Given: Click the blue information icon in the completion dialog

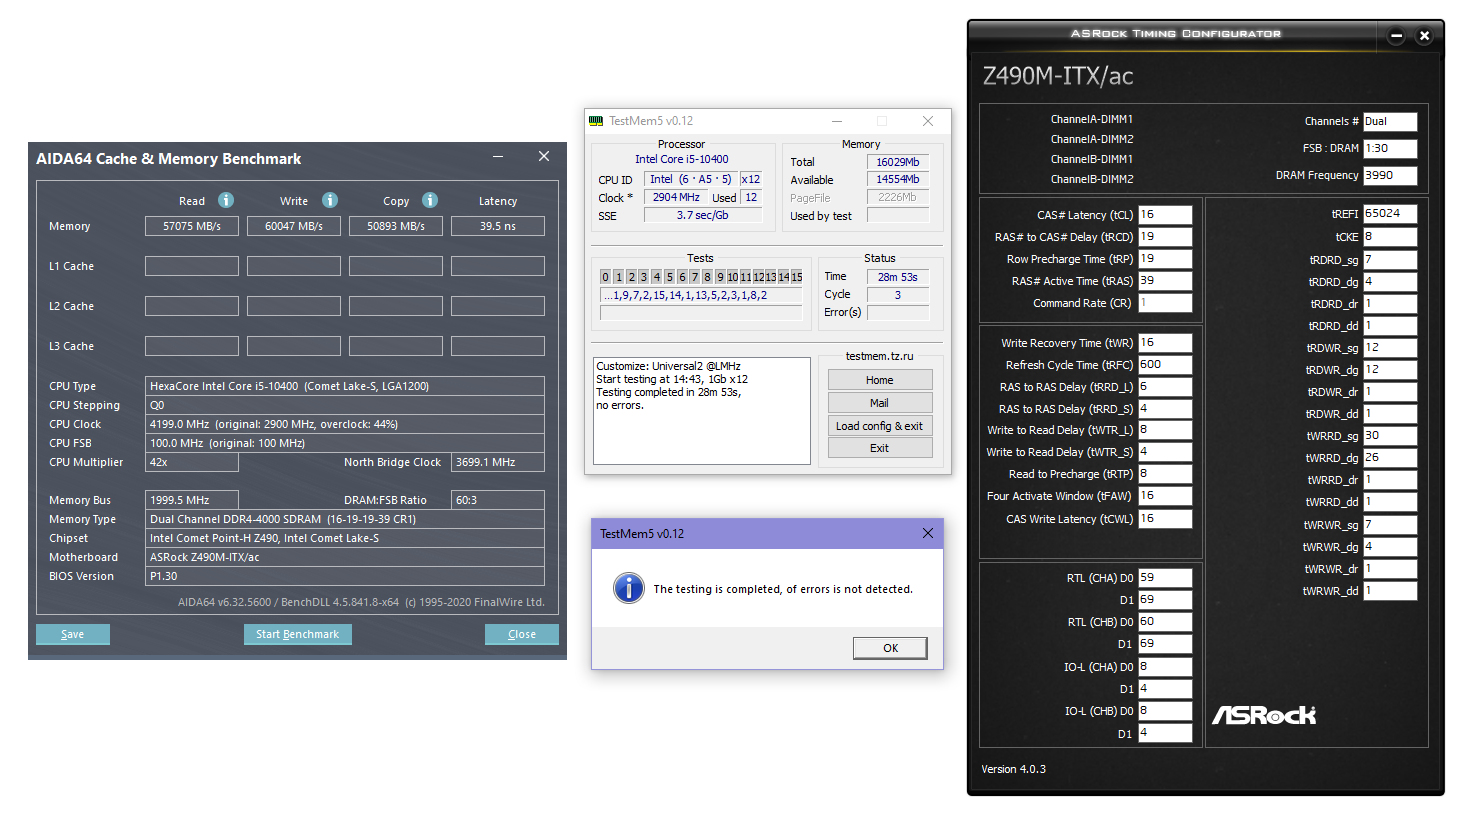Looking at the screenshot, I should pos(628,588).
